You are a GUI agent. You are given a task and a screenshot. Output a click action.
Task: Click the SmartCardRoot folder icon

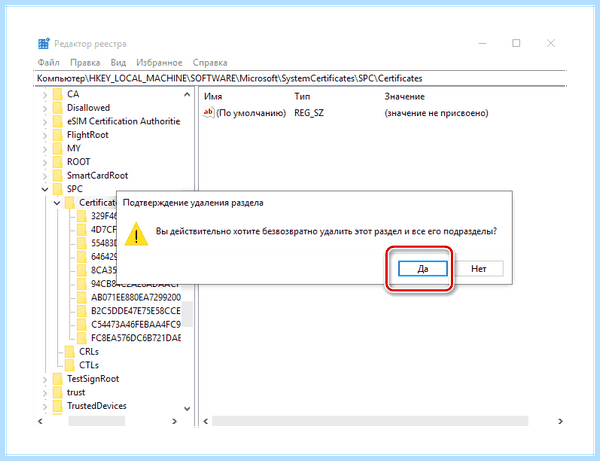(x=57, y=176)
